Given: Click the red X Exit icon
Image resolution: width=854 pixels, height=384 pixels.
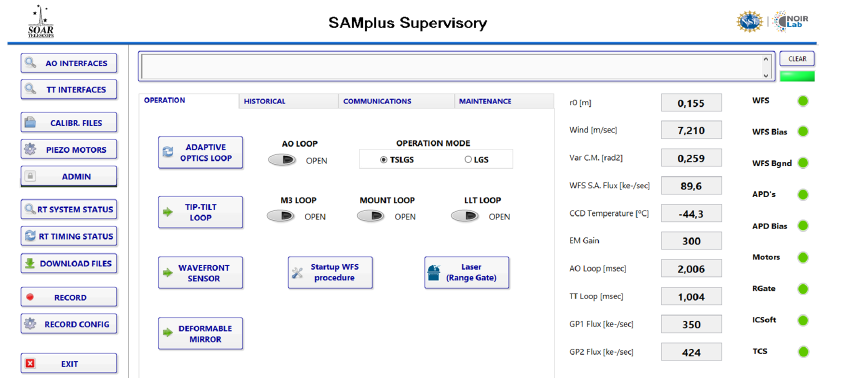Looking at the screenshot, I should coord(30,363).
